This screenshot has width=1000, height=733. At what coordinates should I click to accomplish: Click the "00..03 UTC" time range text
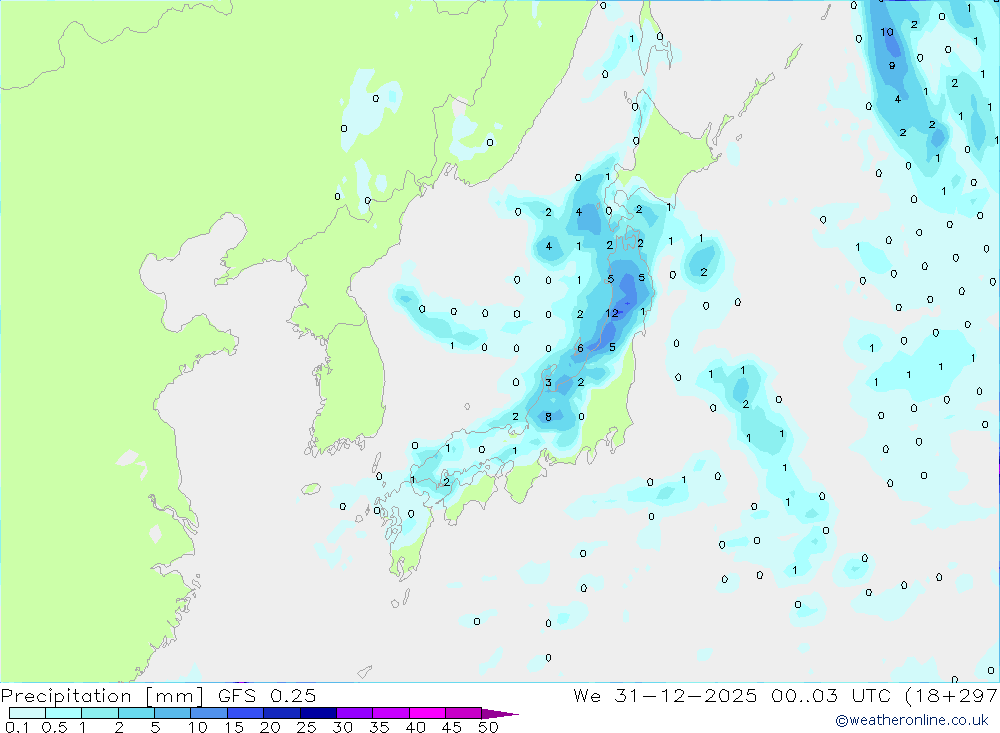click(x=830, y=695)
